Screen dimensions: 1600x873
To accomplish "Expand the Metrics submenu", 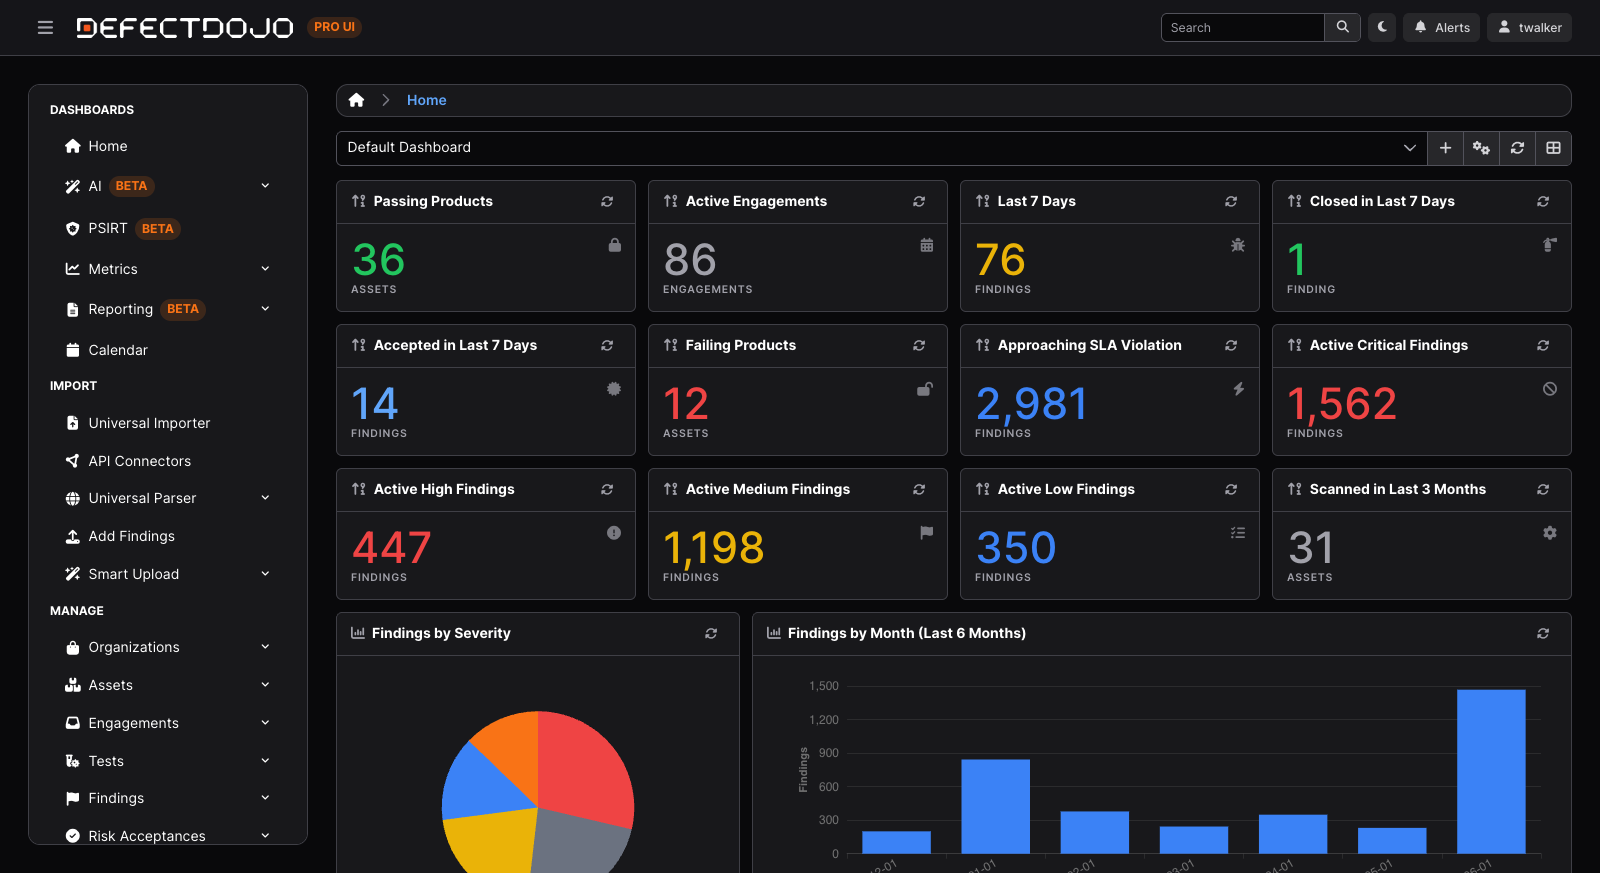I will click(168, 269).
